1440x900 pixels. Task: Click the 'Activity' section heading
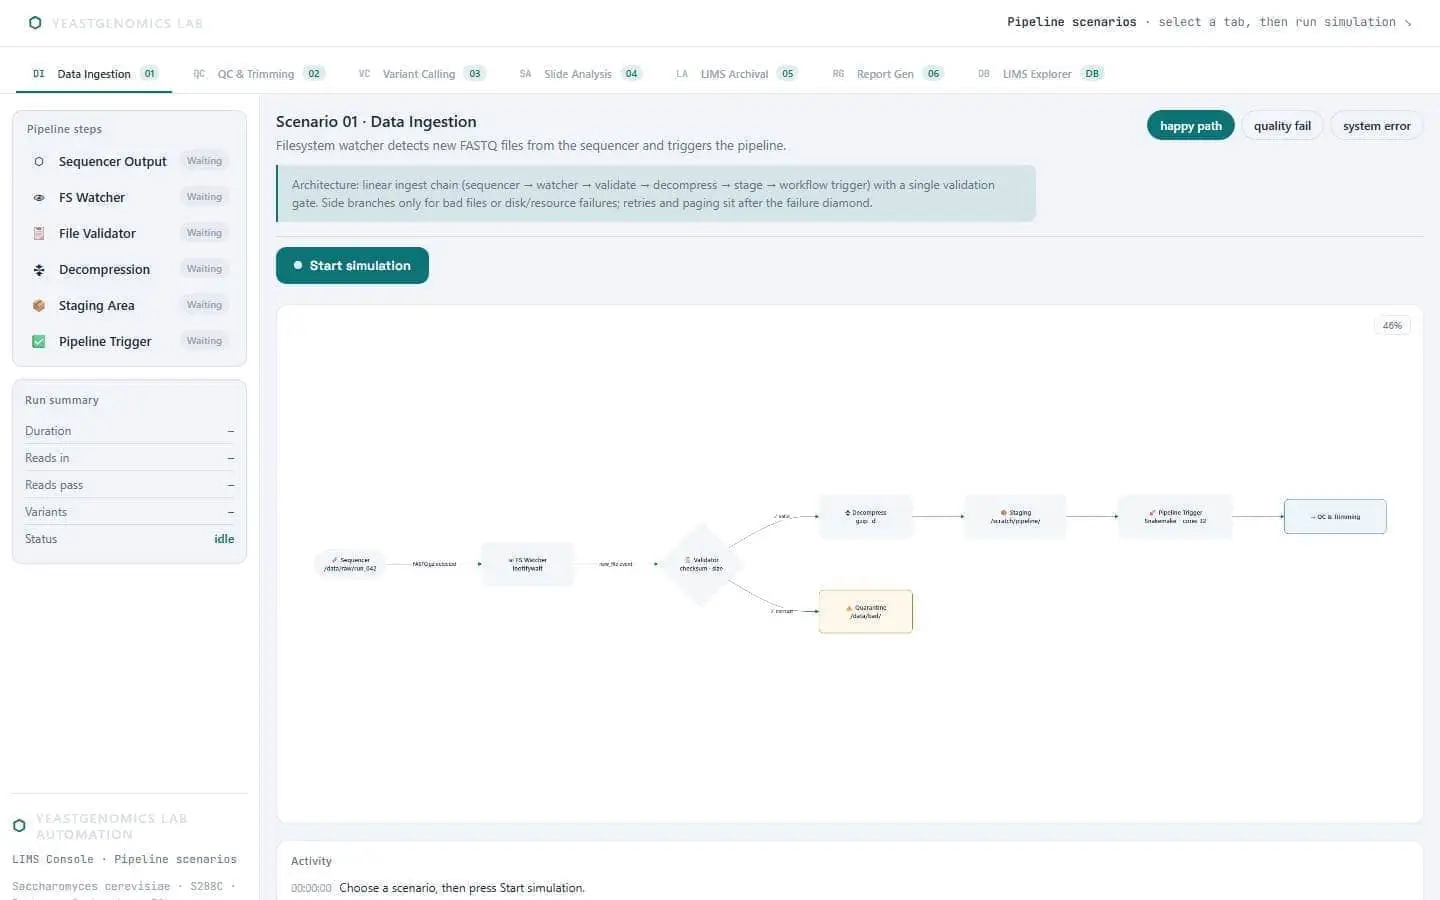click(x=311, y=861)
